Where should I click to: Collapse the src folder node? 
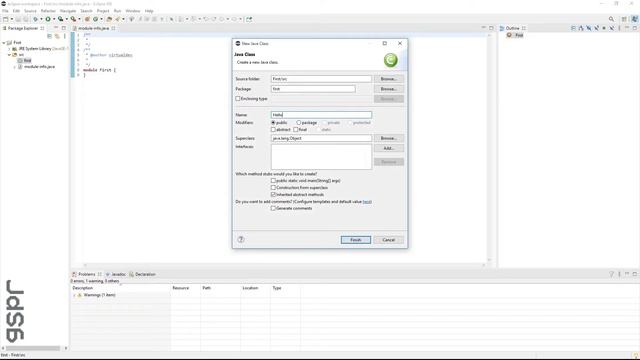pos(9,54)
